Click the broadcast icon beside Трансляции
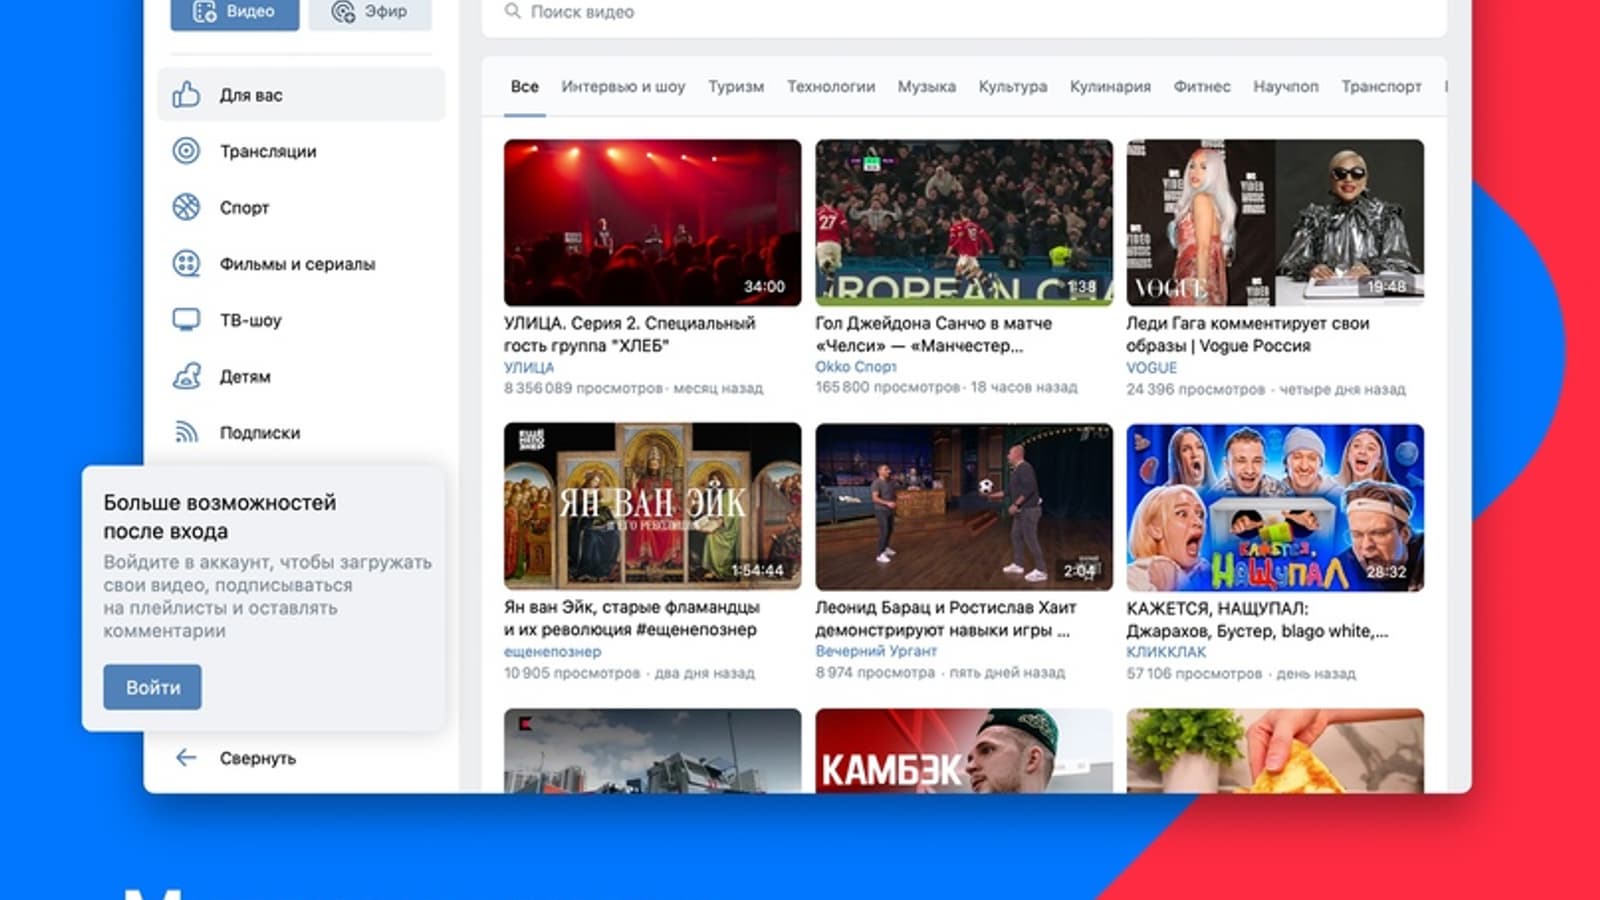 tap(186, 151)
